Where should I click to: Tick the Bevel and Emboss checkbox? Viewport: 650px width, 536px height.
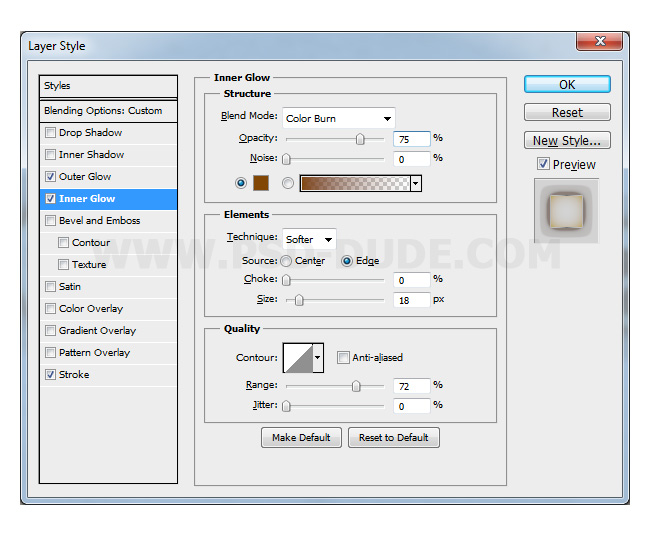pos(50,221)
